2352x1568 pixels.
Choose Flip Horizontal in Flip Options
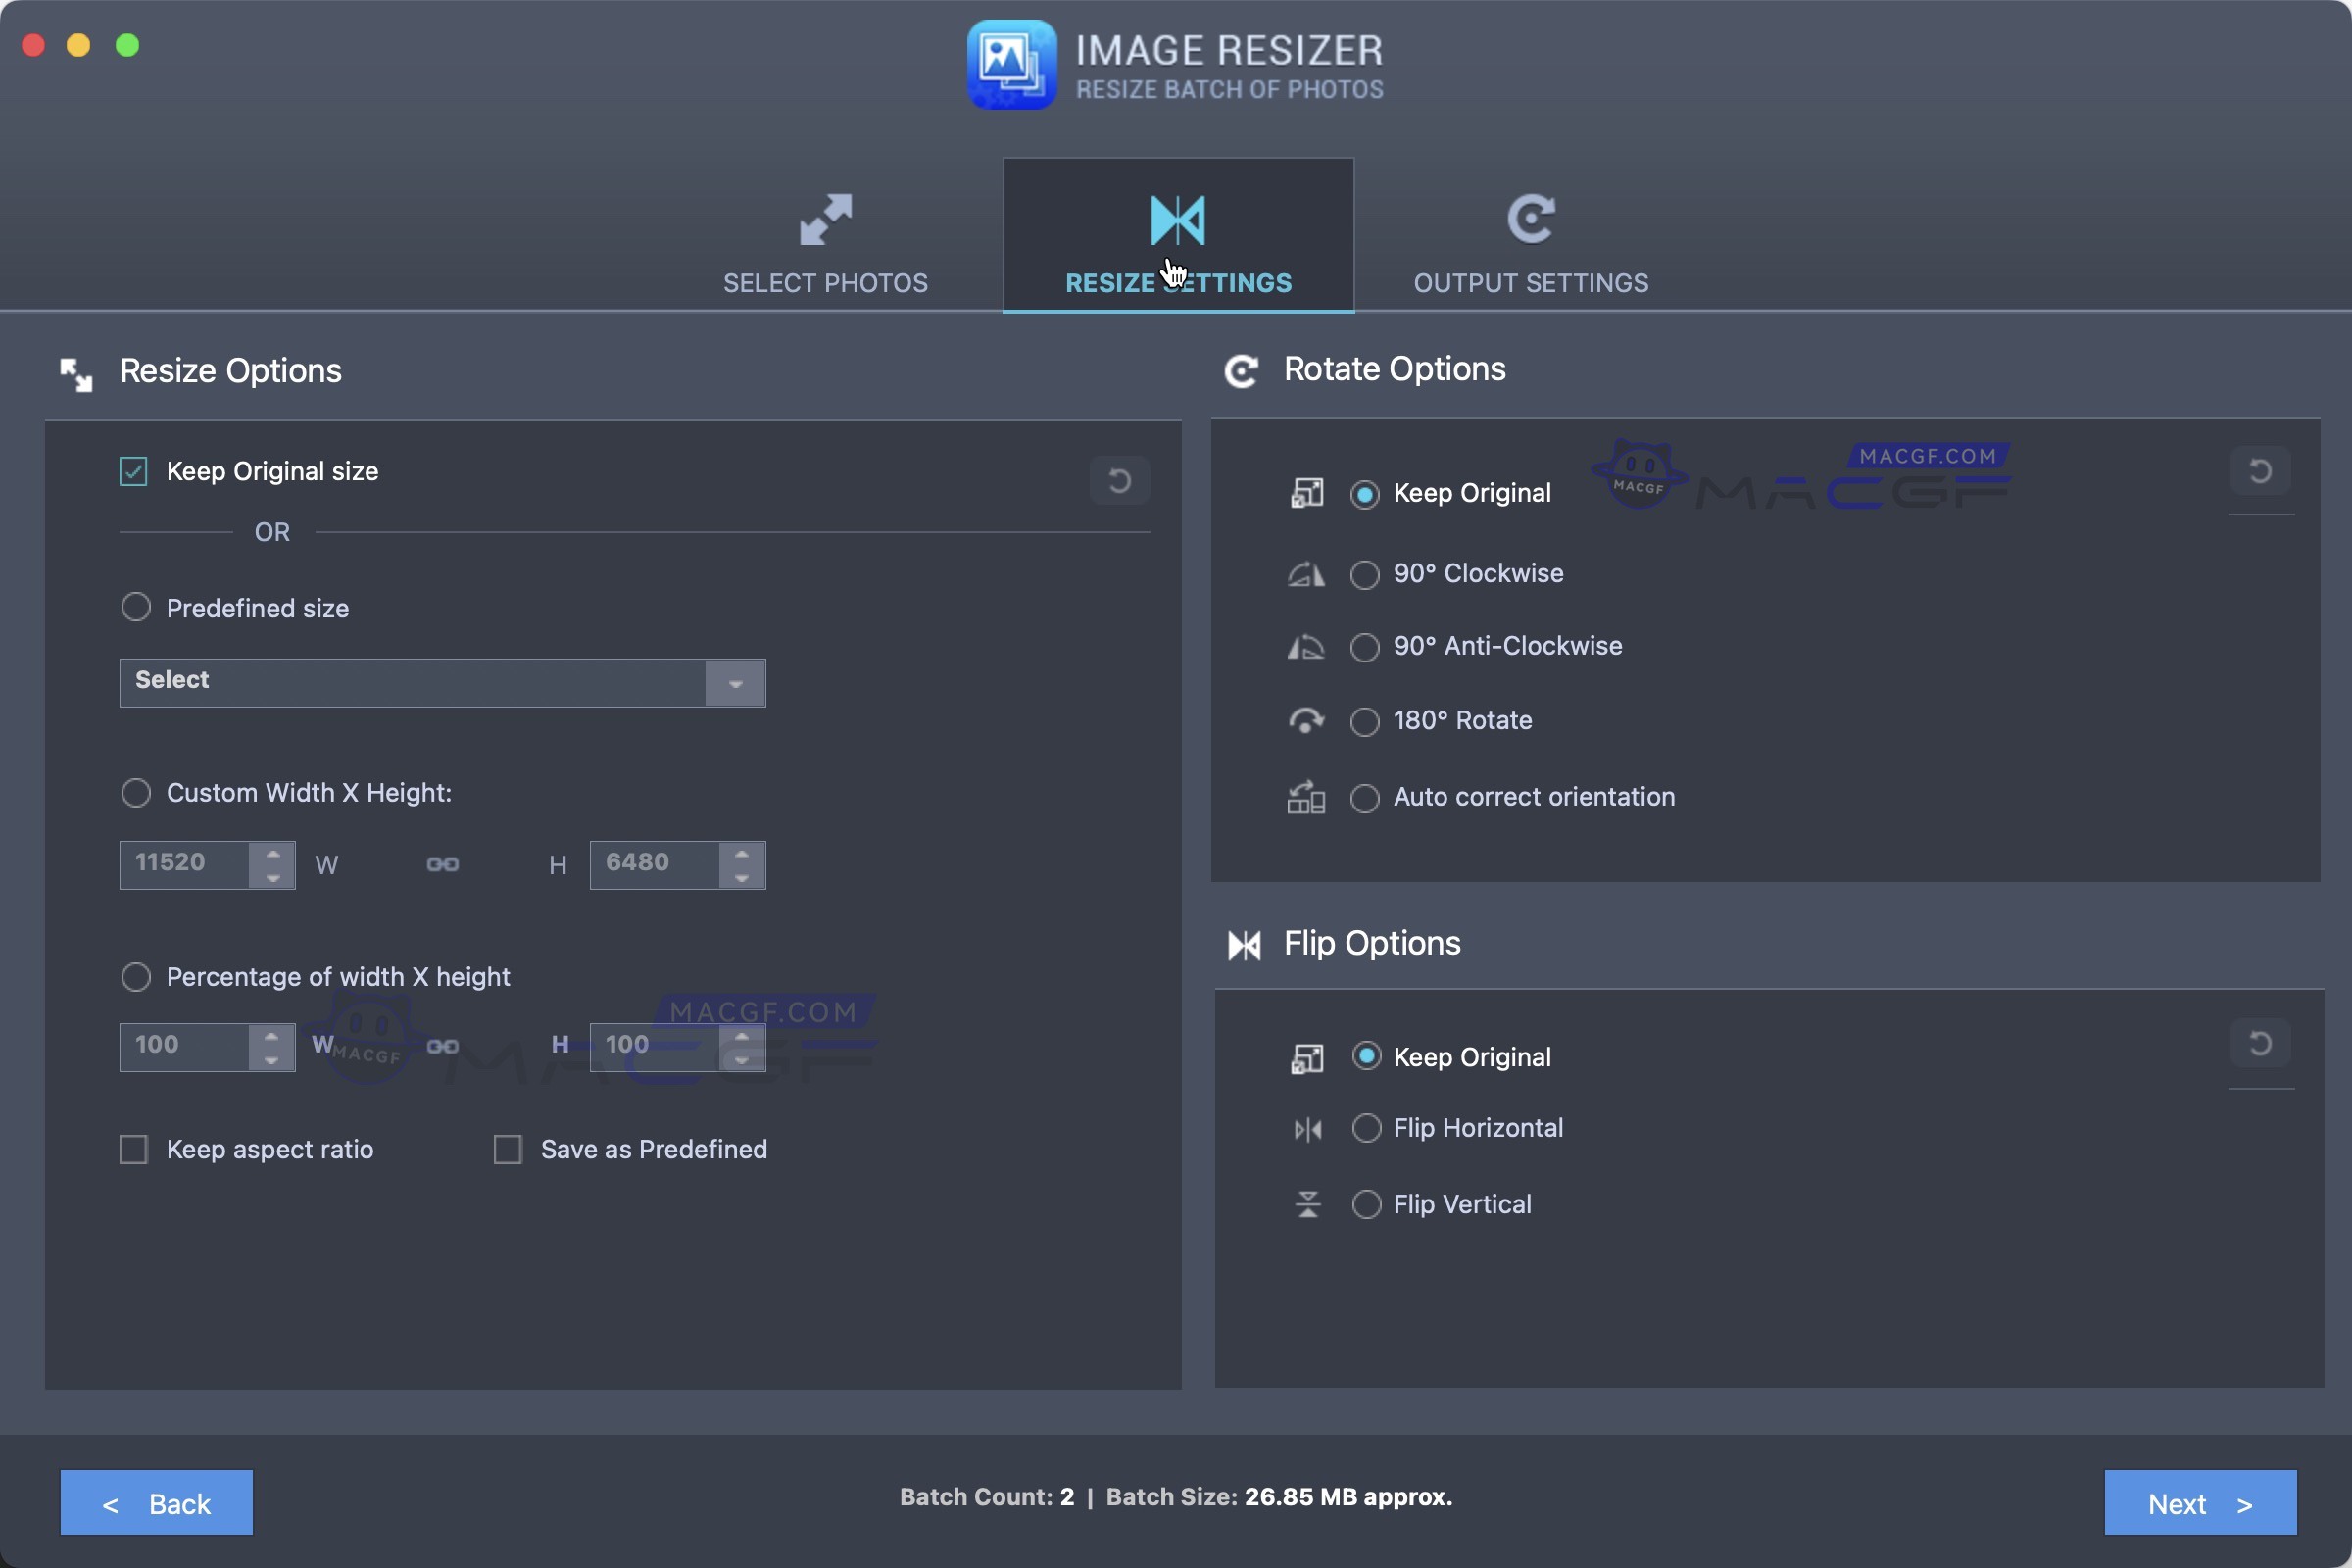(x=1366, y=1128)
